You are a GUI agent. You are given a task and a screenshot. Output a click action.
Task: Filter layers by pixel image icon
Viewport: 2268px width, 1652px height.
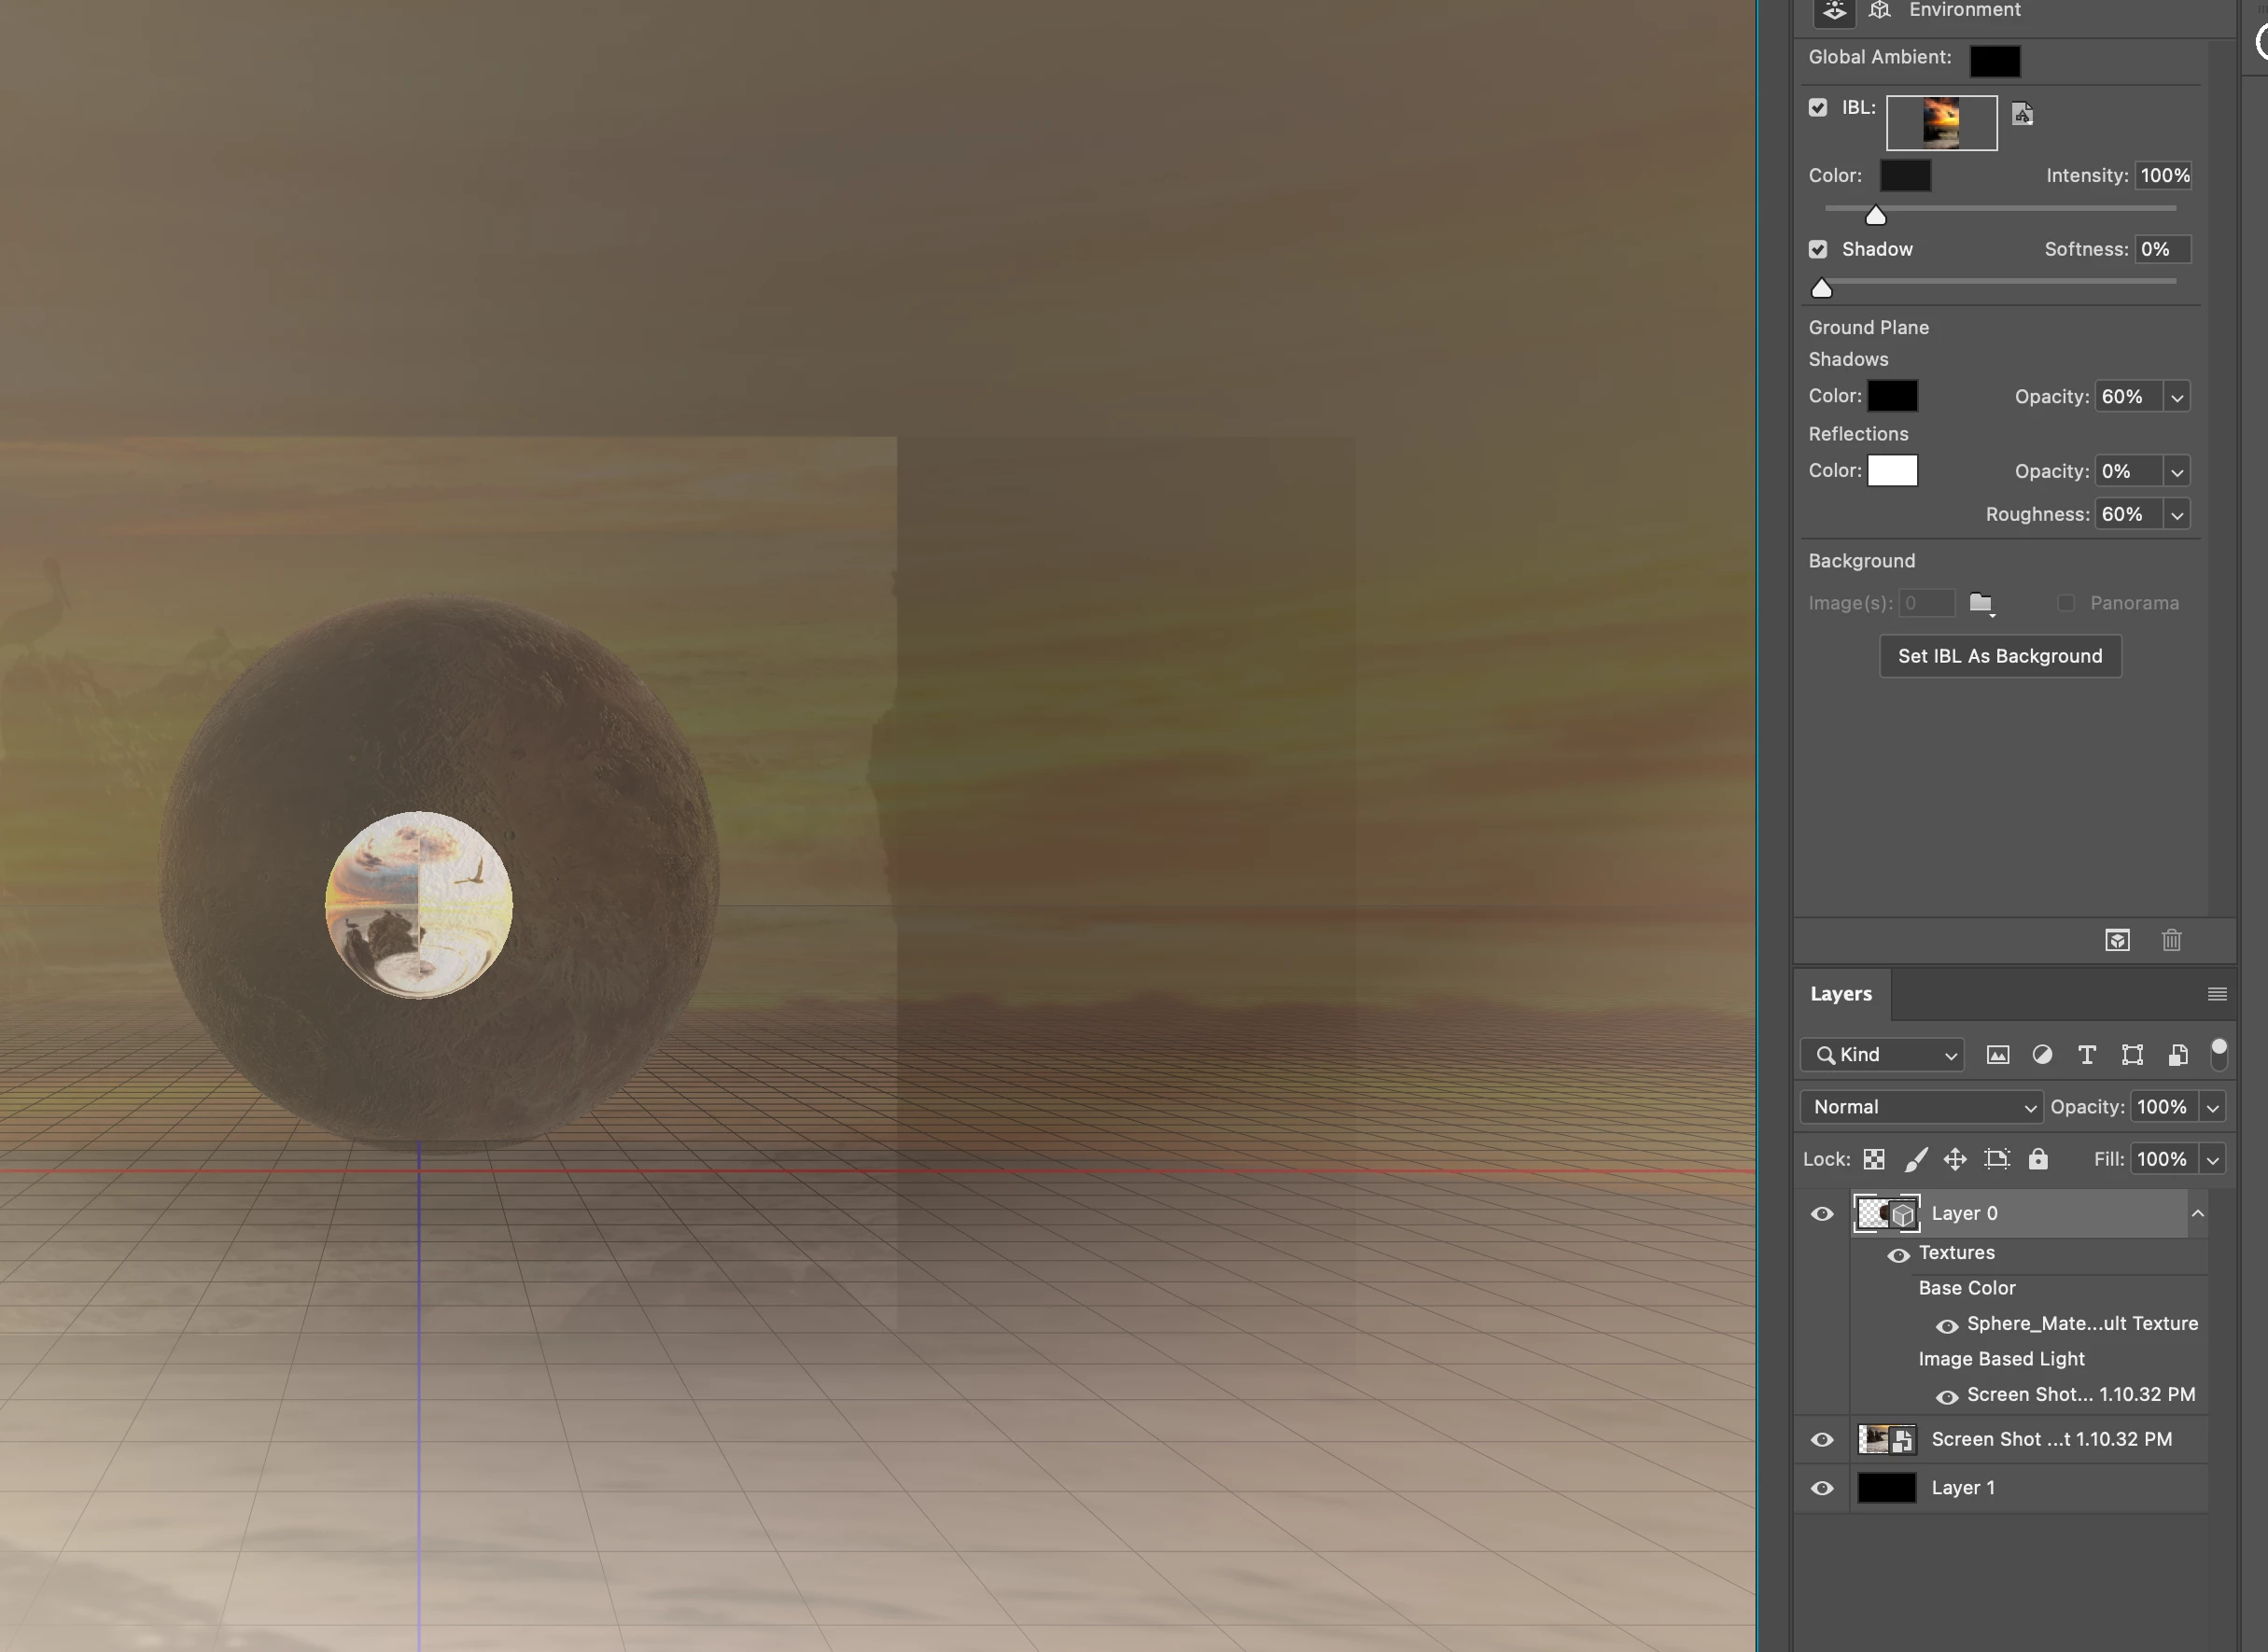(x=1997, y=1055)
